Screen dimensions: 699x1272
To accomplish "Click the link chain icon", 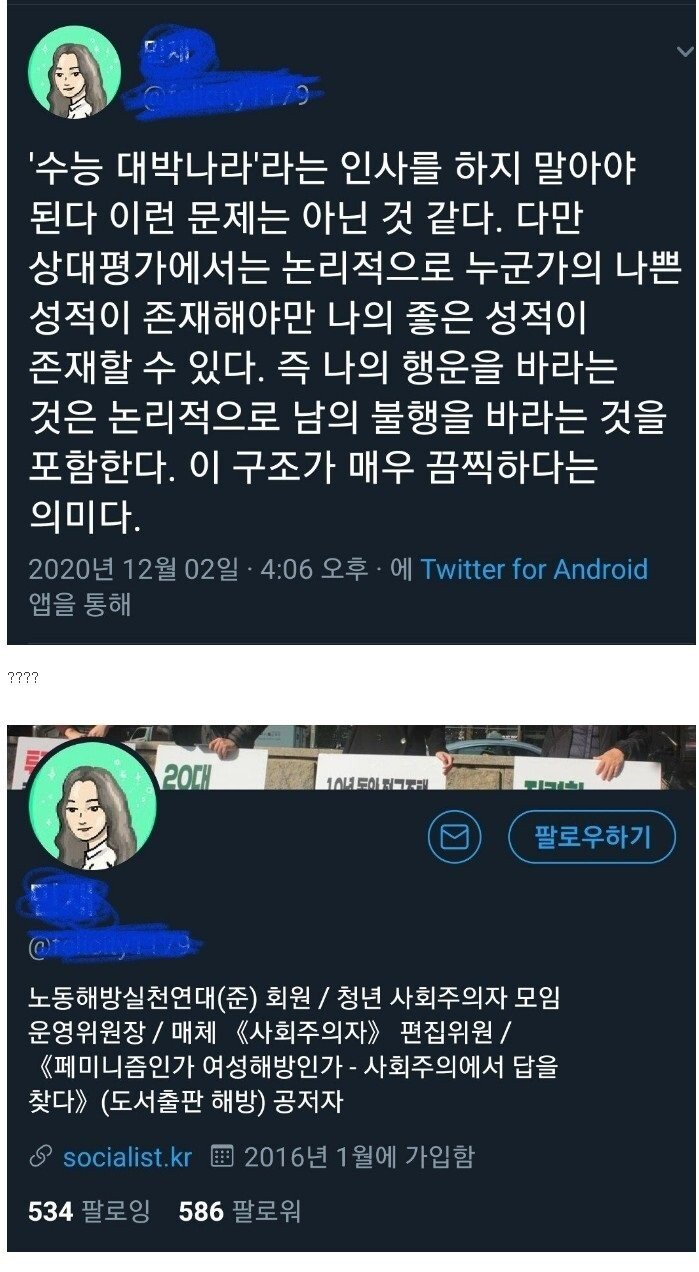I will (x=41, y=1158).
